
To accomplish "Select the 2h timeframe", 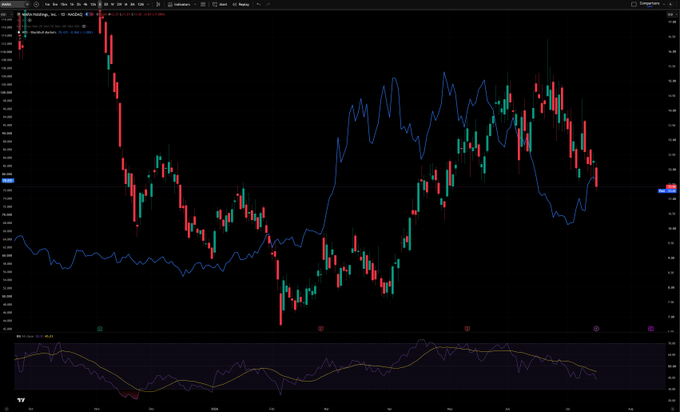I will tap(78, 4).
